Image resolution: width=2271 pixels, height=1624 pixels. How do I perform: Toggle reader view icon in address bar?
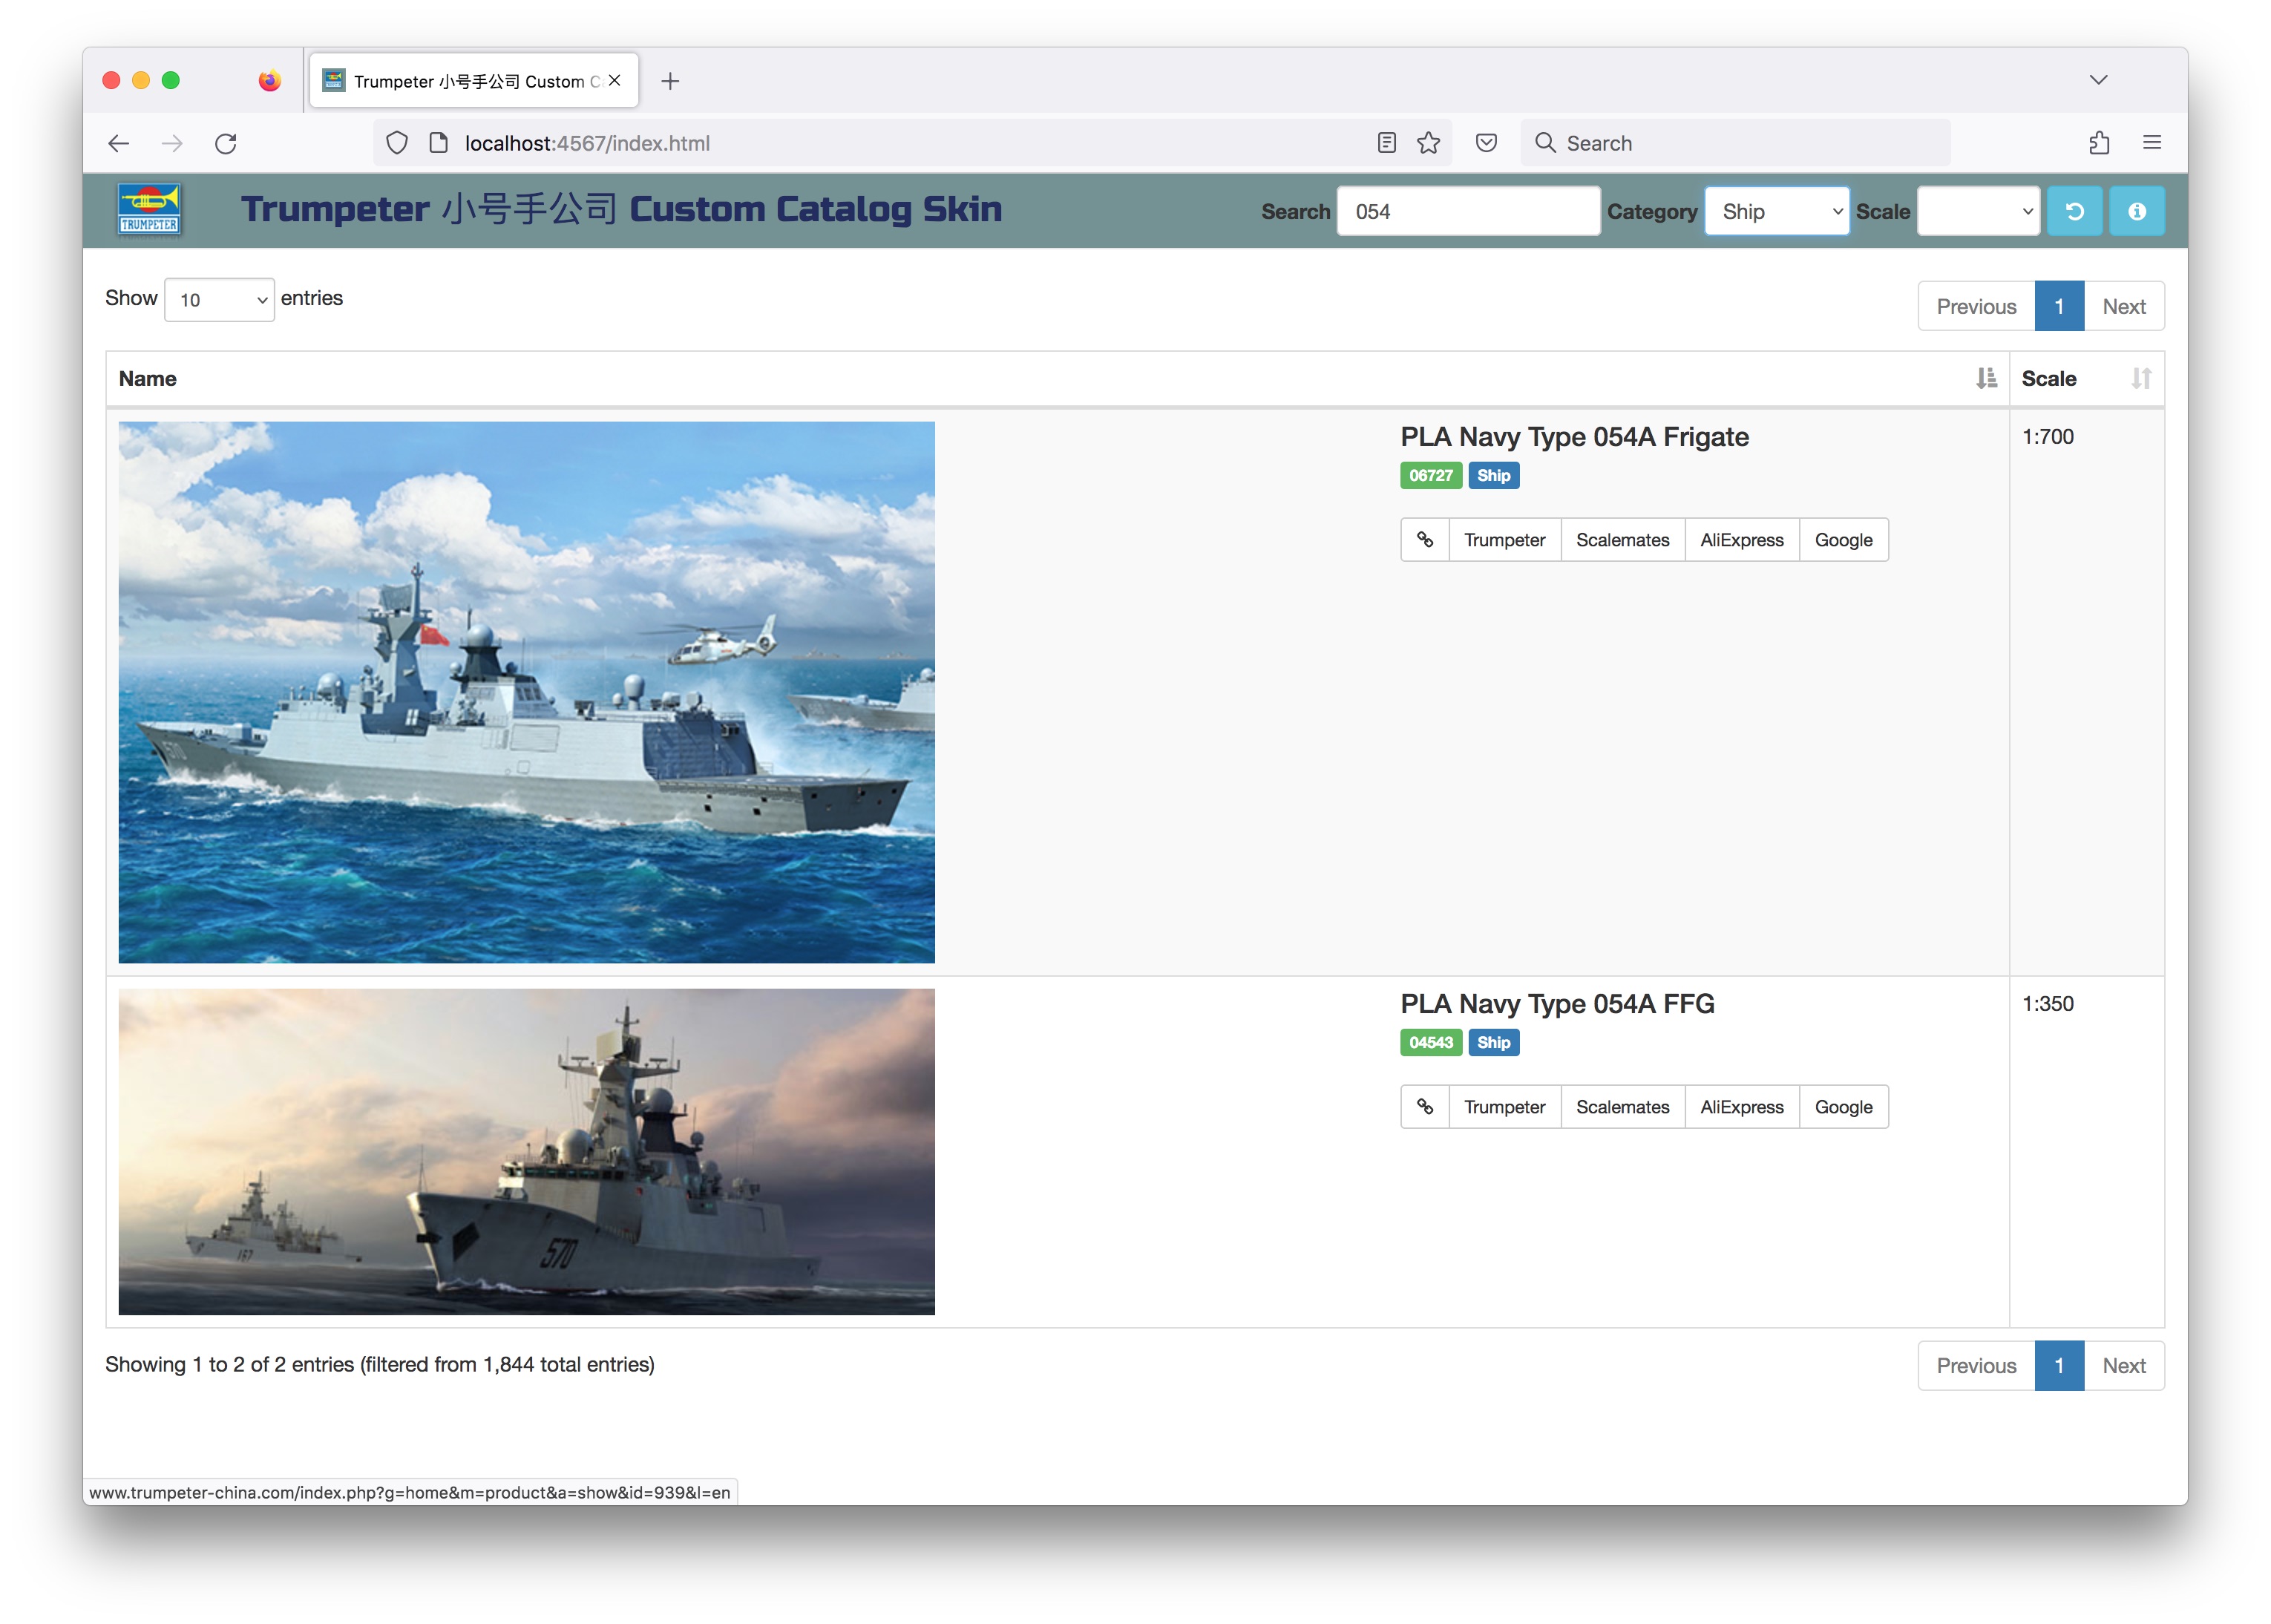tap(1386, 143)
